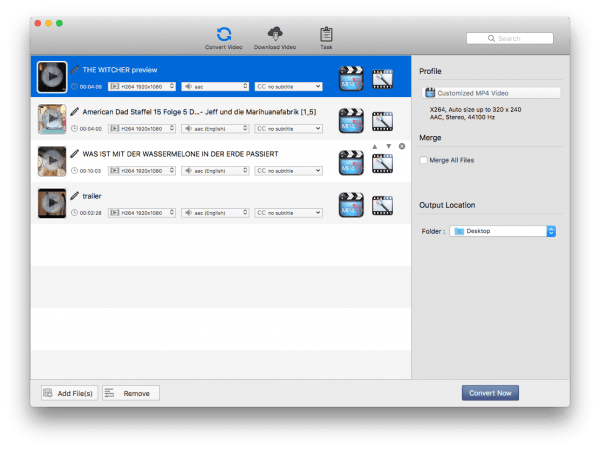Screen dimensions: 600x450
Task: Move the WASSERMELONE video up in list
Action: (374, 147)
